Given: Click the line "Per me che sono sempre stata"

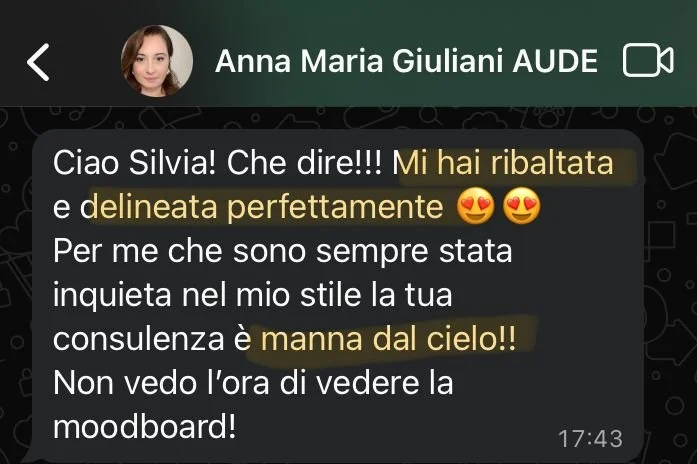Looking at the screenshot, I should pos(283,252).
